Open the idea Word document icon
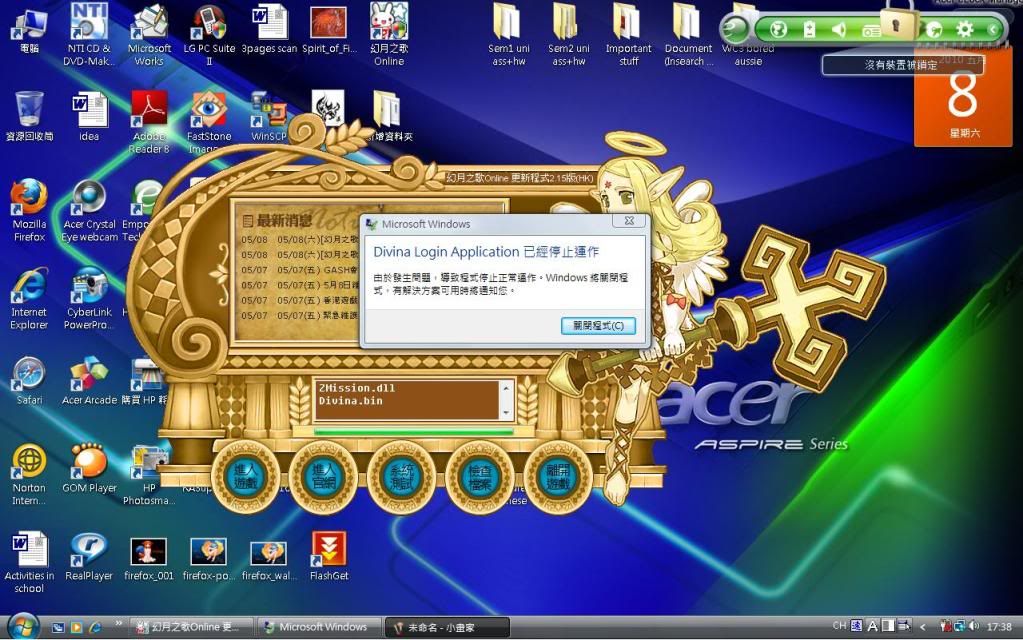The height and width of the screenshot is (640, 1023). tap(89, 115)
